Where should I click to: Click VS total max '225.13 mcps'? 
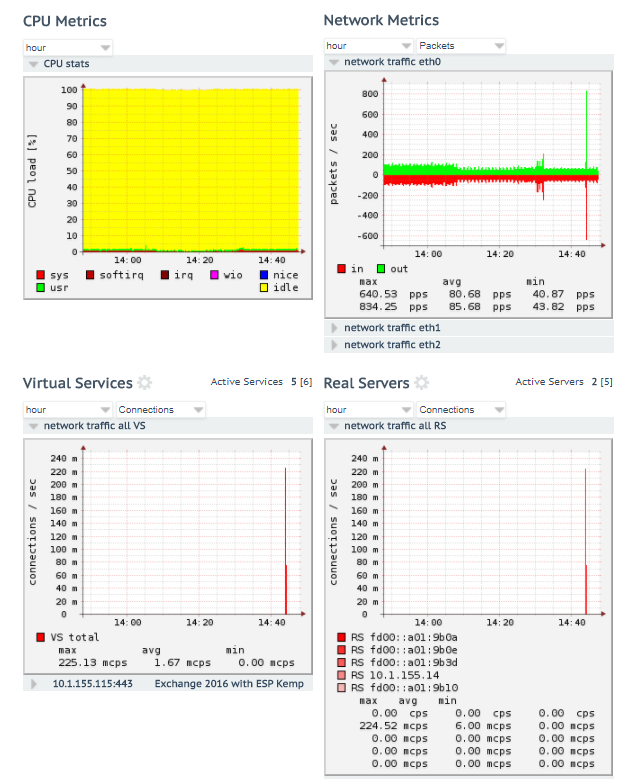(x=93, y=662)
